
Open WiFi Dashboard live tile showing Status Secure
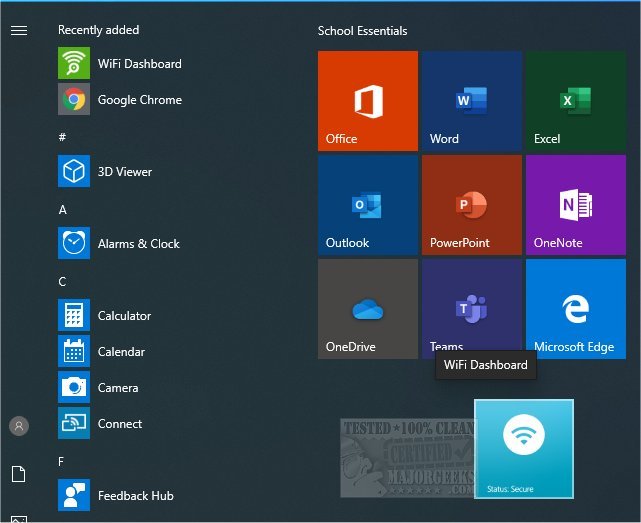click(524, 449)
